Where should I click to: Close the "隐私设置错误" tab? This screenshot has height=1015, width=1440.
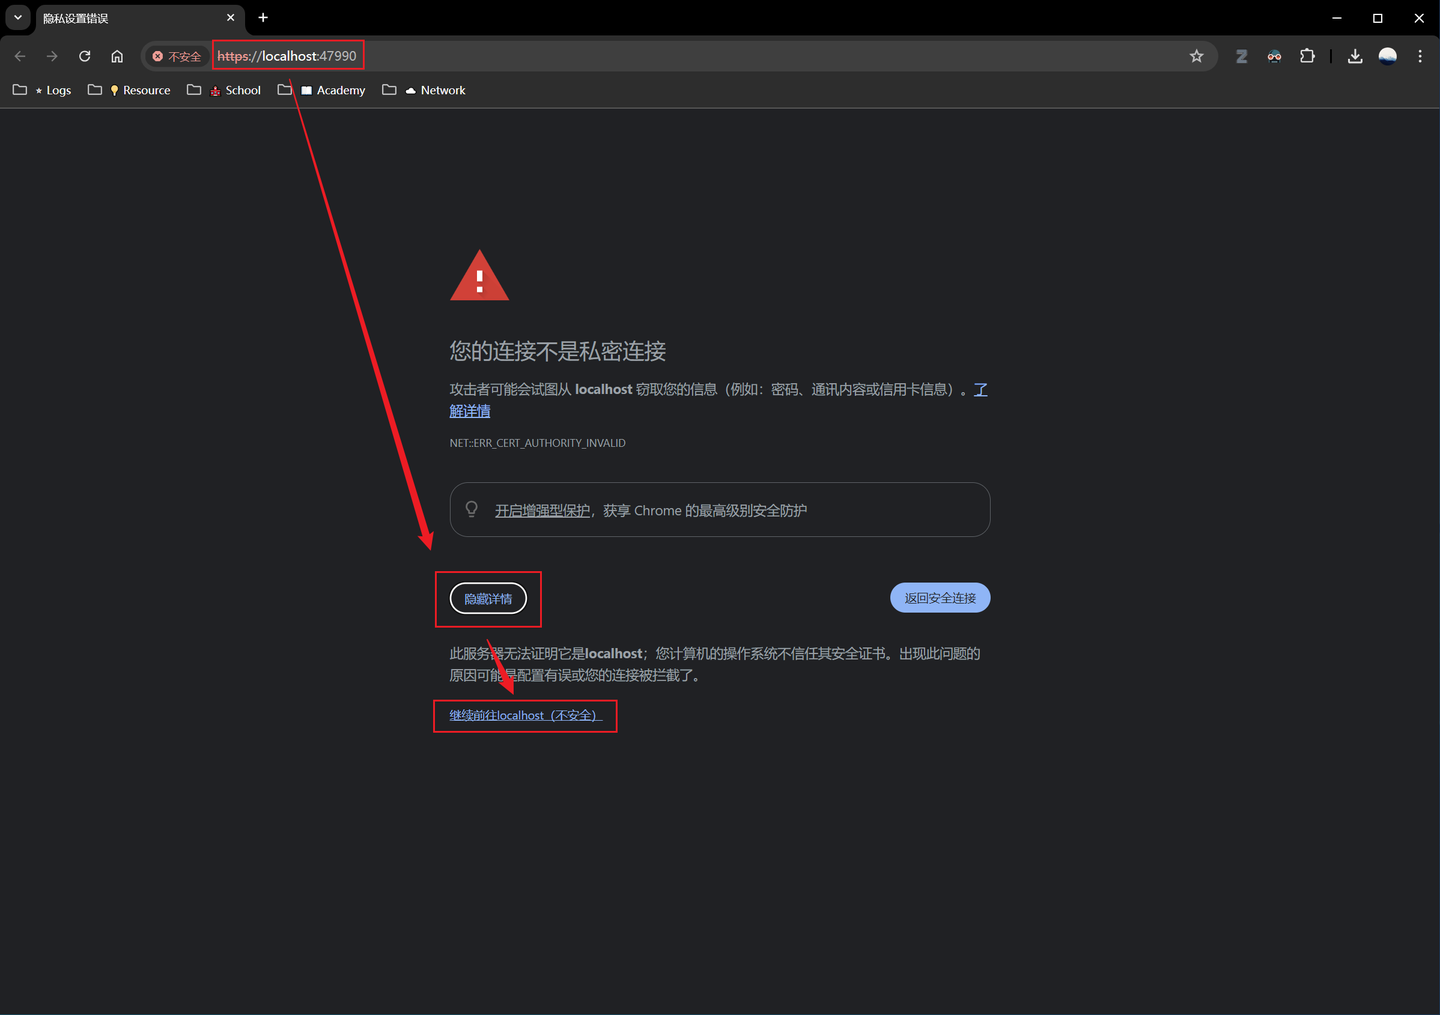230,17
